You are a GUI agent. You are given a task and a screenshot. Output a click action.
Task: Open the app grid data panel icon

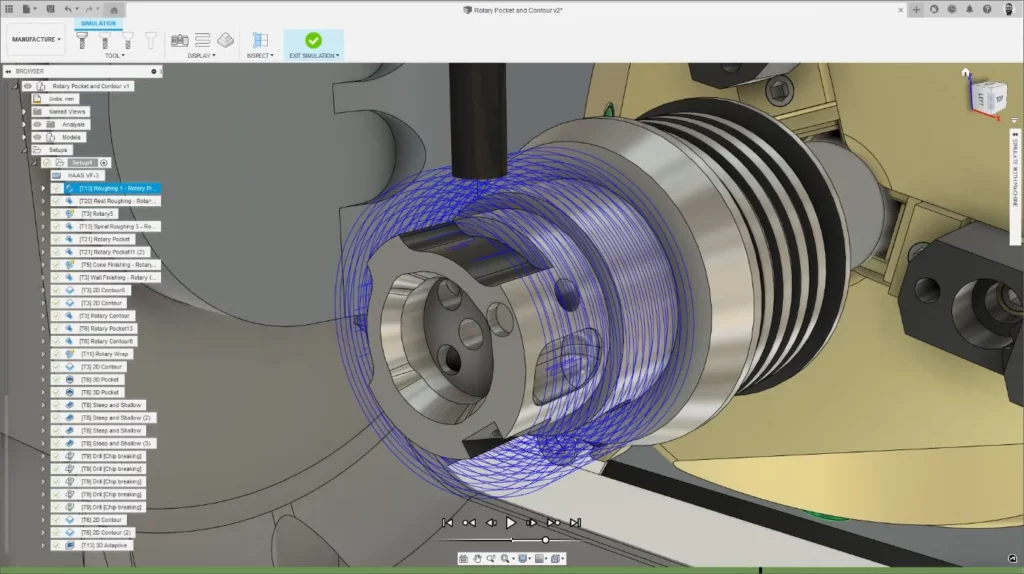coord(8,9)
